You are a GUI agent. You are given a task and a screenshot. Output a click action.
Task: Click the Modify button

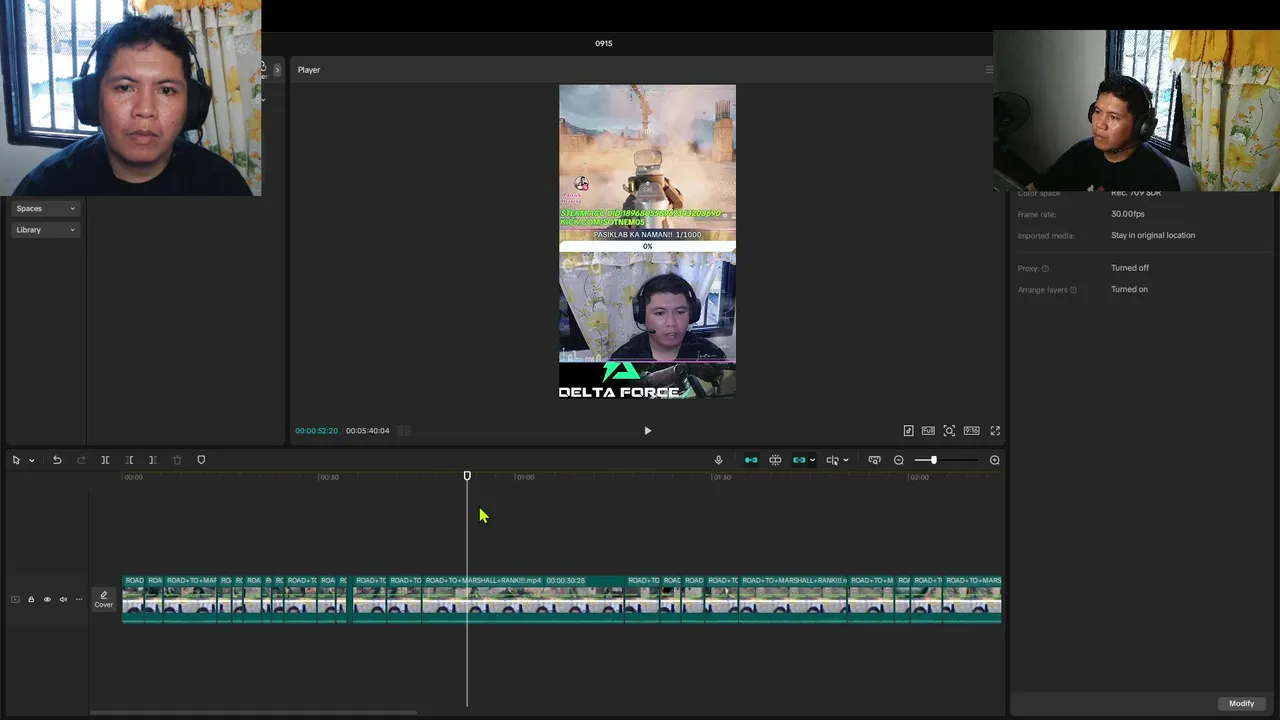(x=1241, y=703)
